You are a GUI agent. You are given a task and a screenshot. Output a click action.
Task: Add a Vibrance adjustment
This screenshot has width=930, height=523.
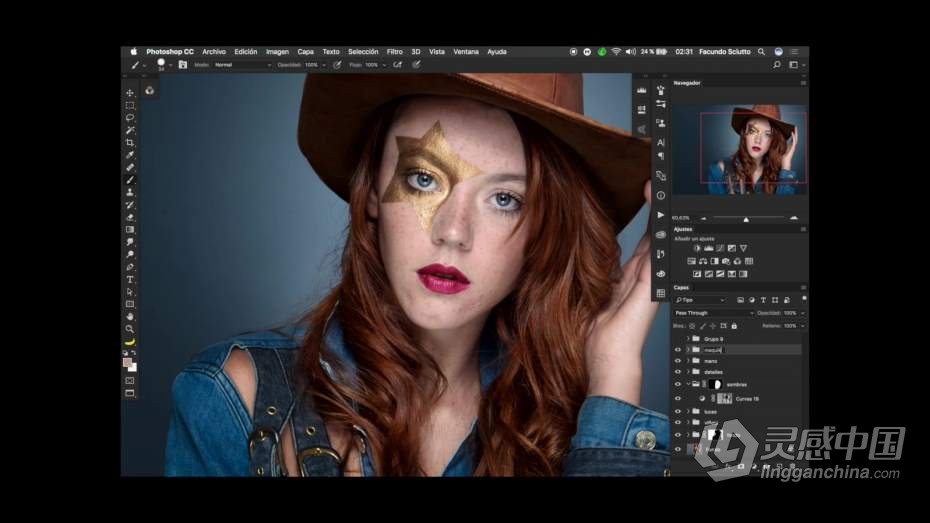743,248
